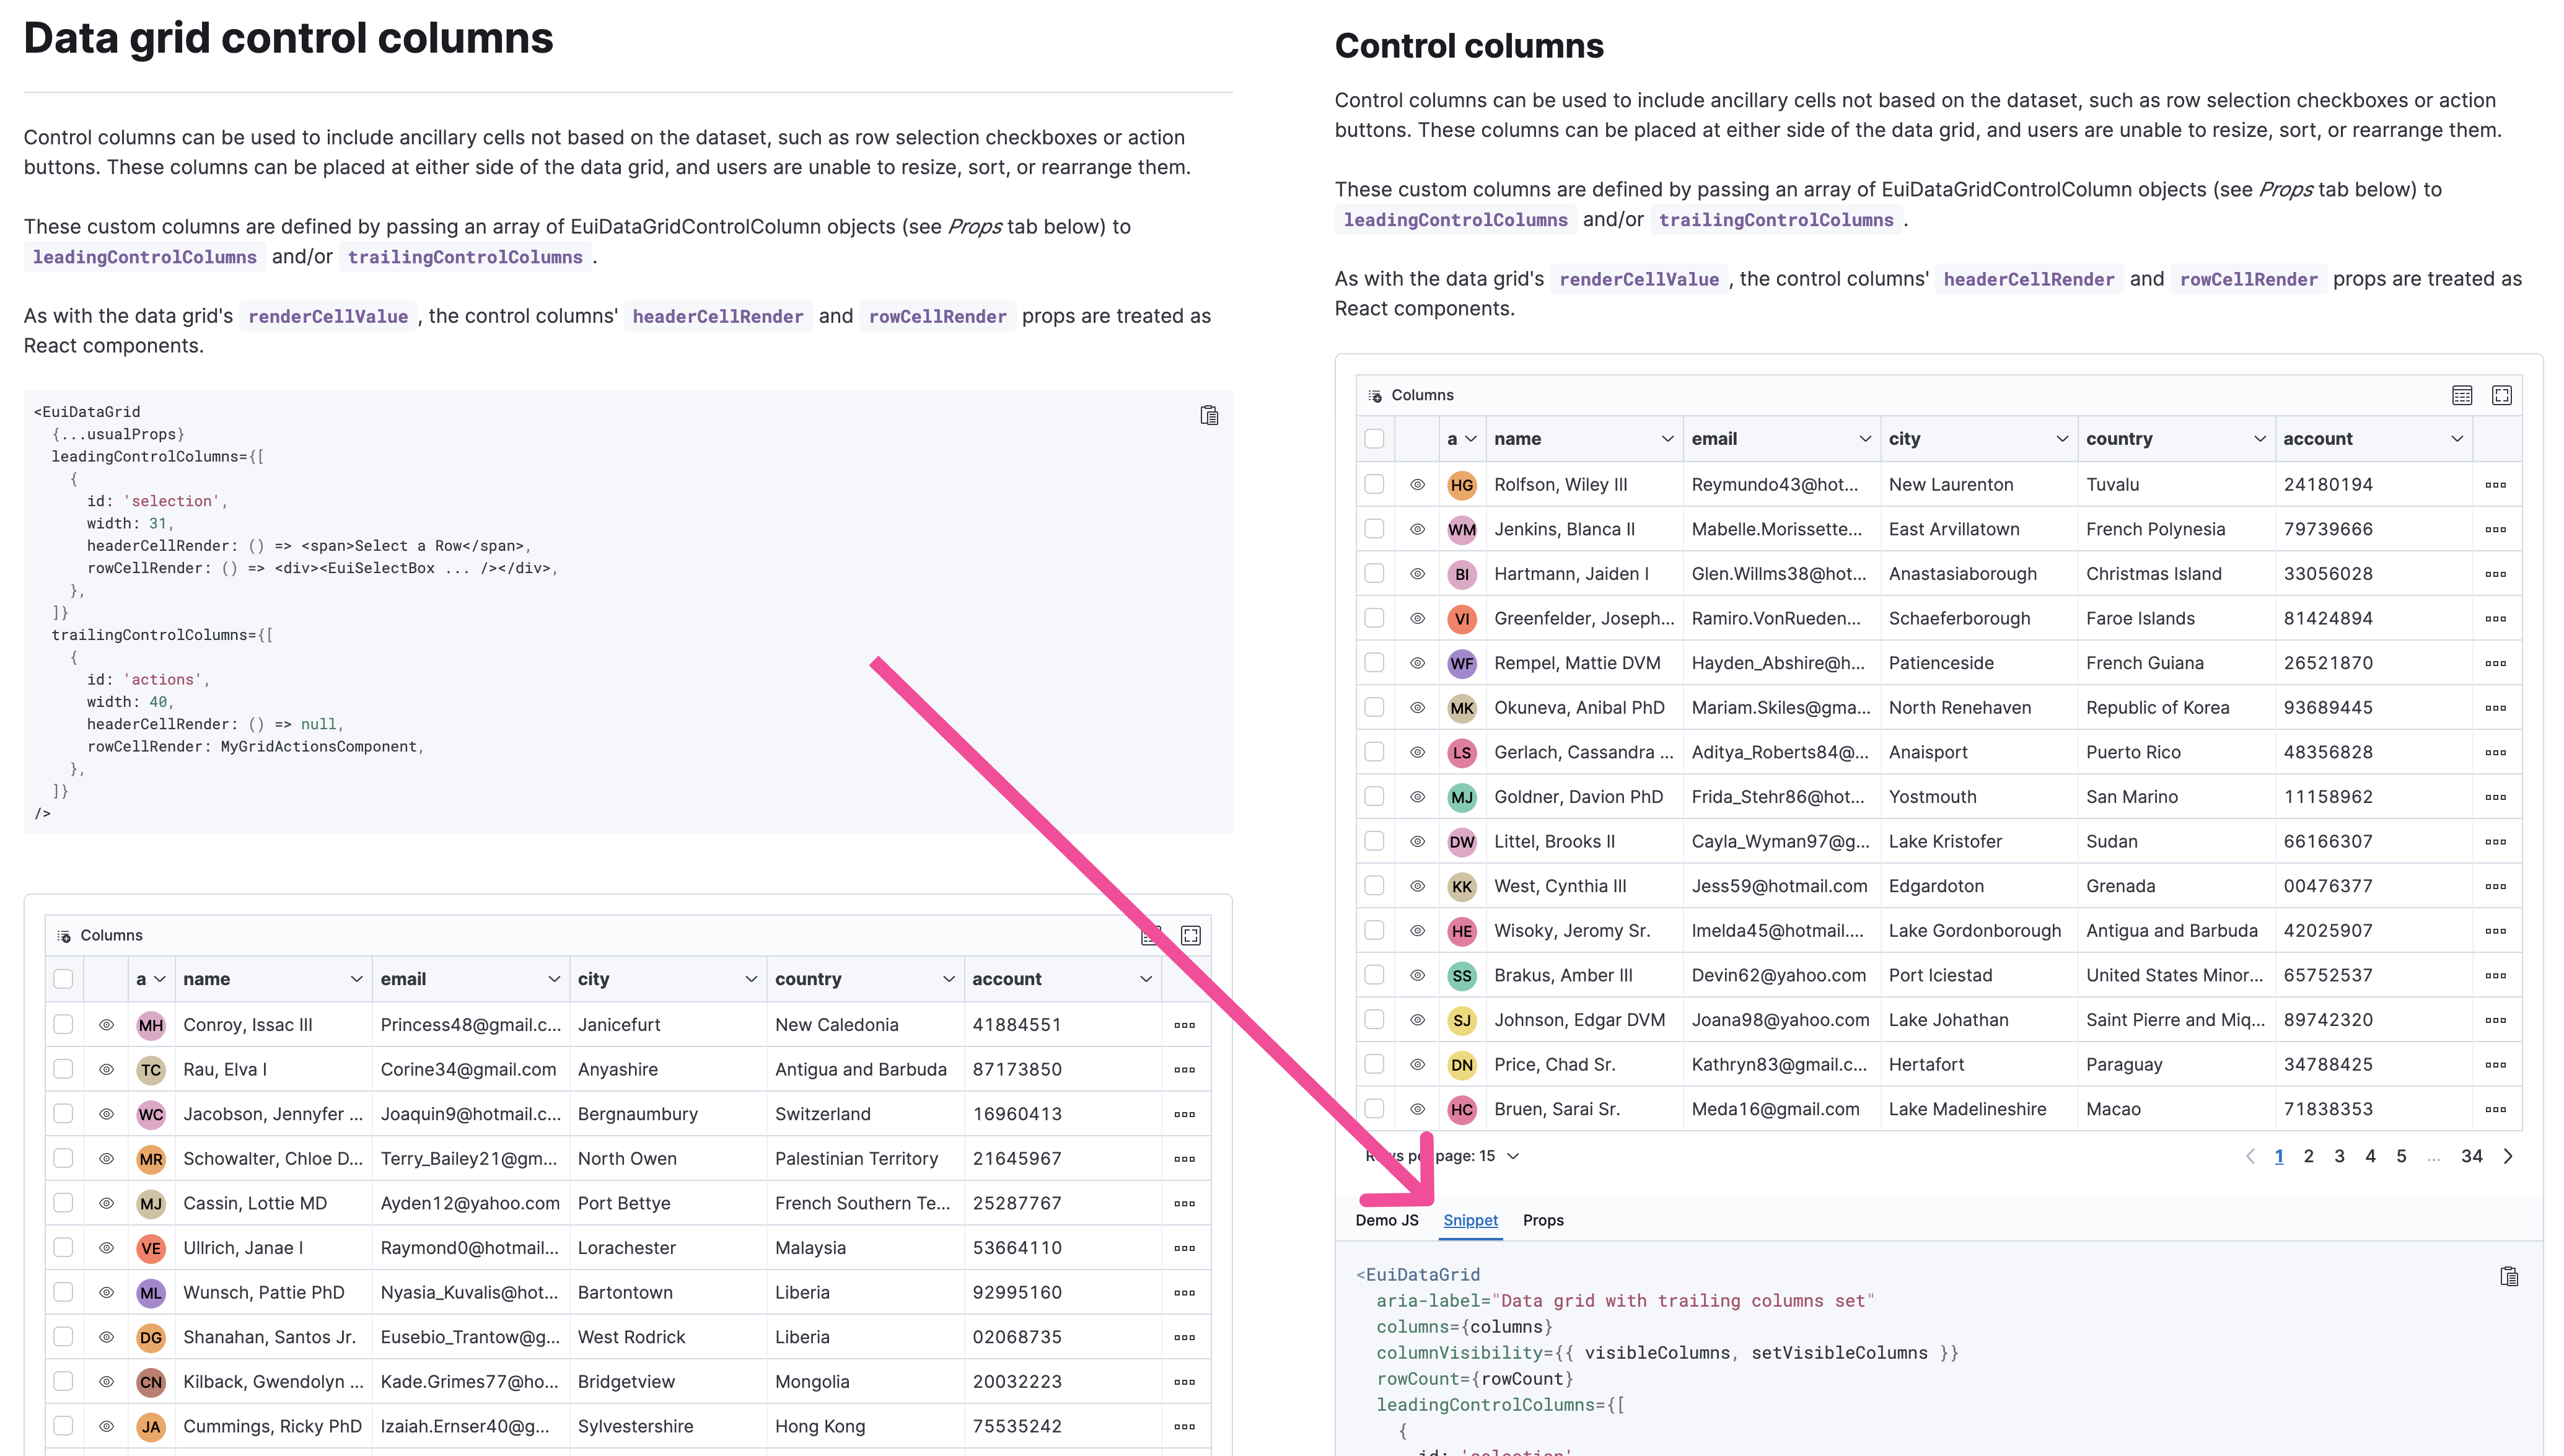Go to next page using the right arrow
Image resolution: width=2564 pixels, height=1456 pixels.
coord(2508,1156)
